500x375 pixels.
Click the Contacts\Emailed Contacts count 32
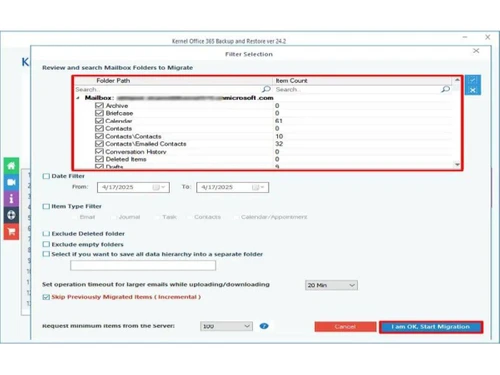tap(279, 144)
